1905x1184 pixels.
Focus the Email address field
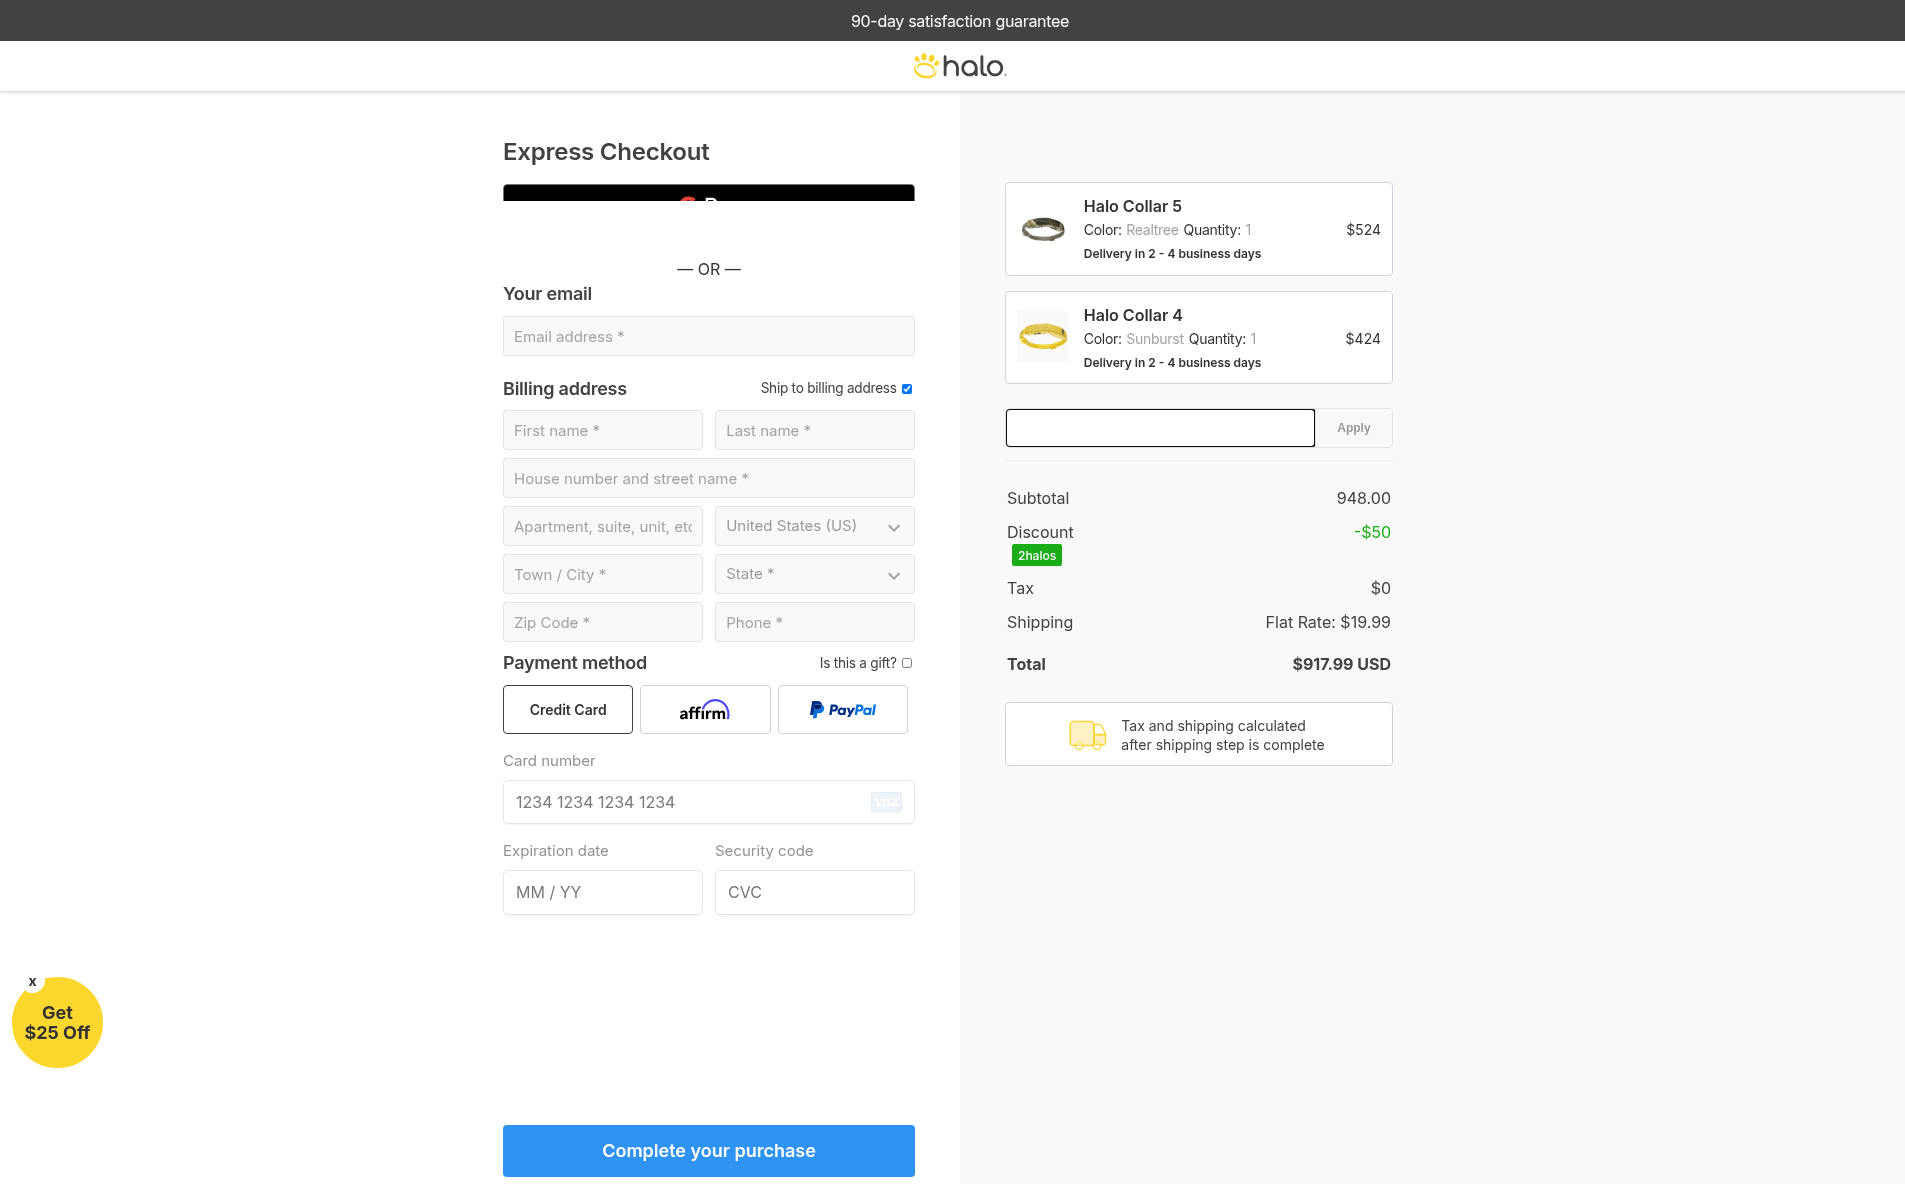pos(708,336)
